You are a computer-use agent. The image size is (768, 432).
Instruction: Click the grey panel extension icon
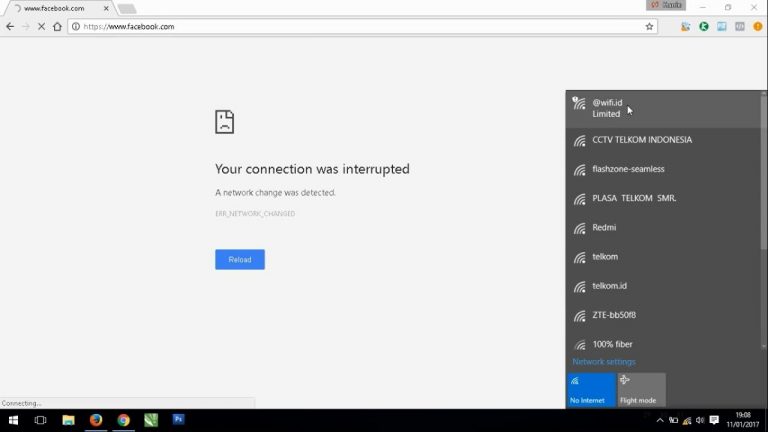tap(740, 26)
